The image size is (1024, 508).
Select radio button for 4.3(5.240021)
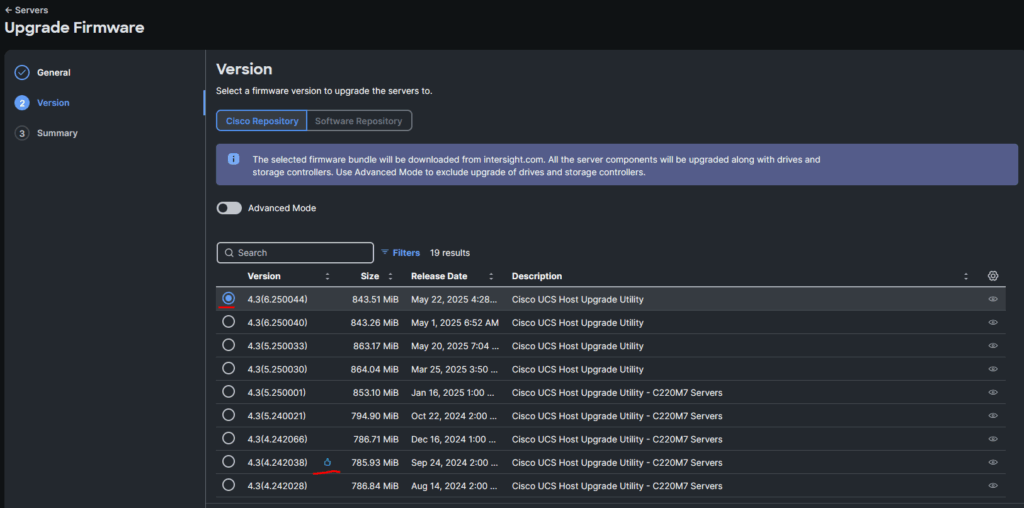click(228, 415)
